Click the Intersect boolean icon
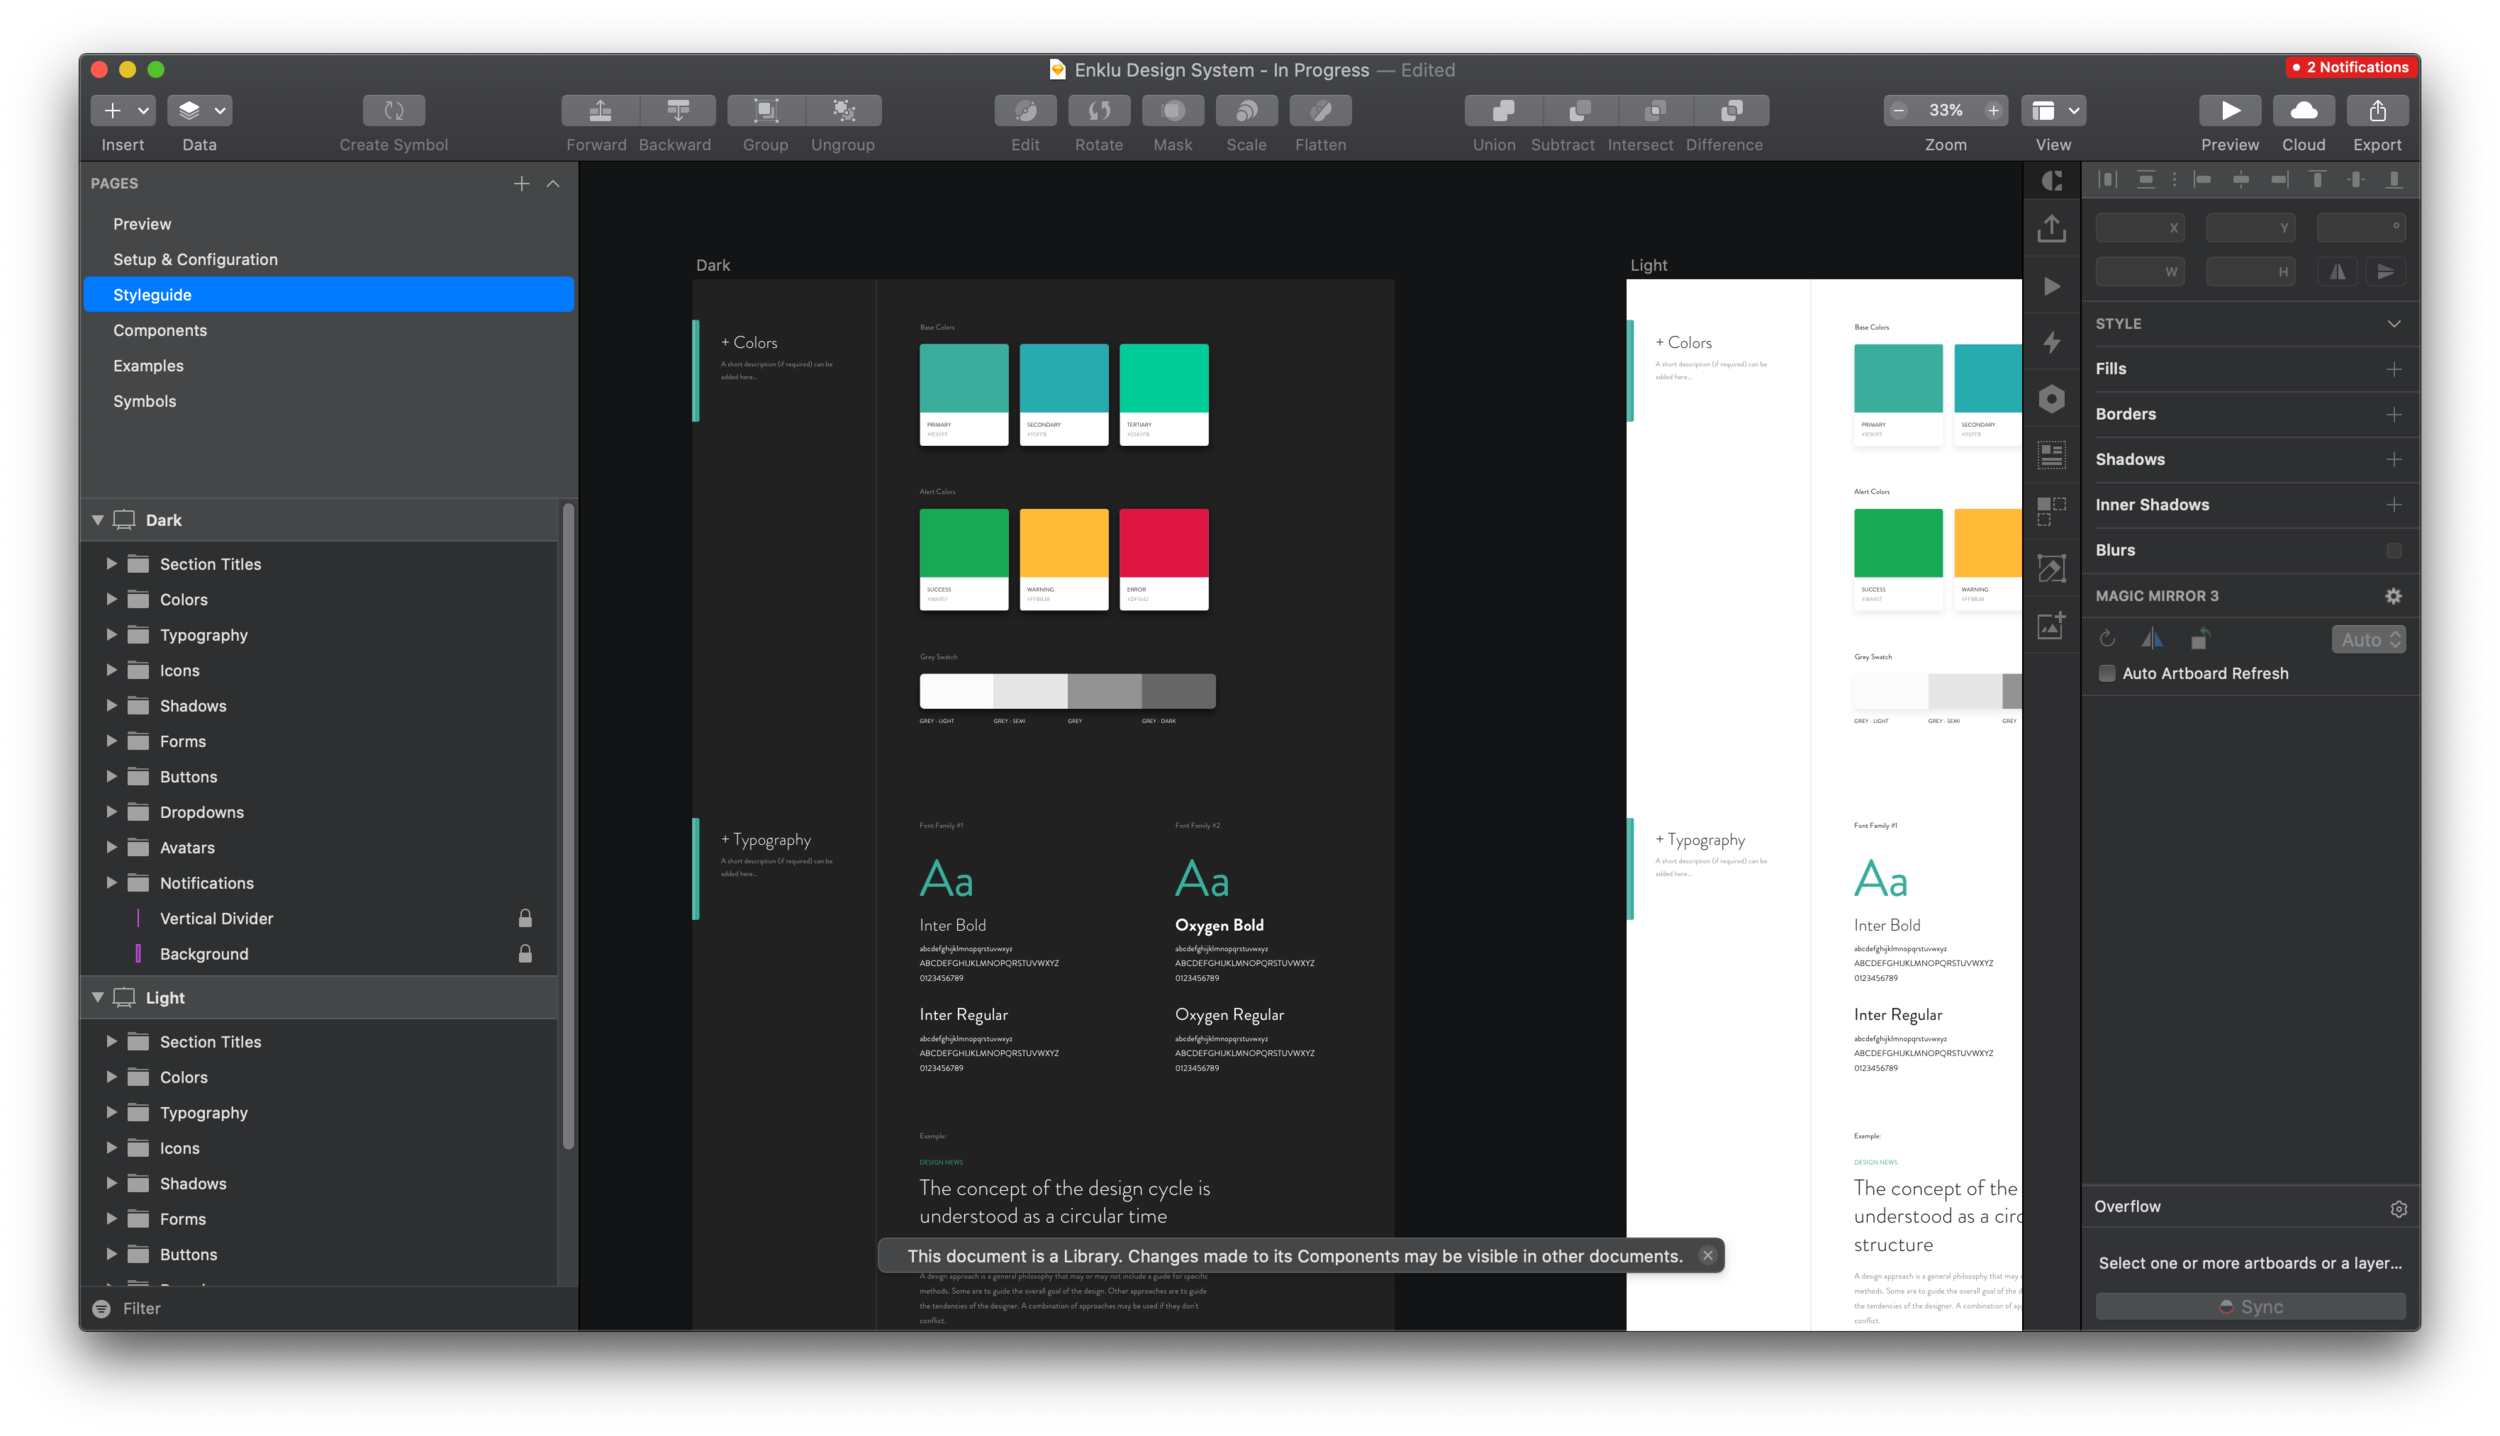This screenshot has height=1436, width=2500. point(1655,111)
